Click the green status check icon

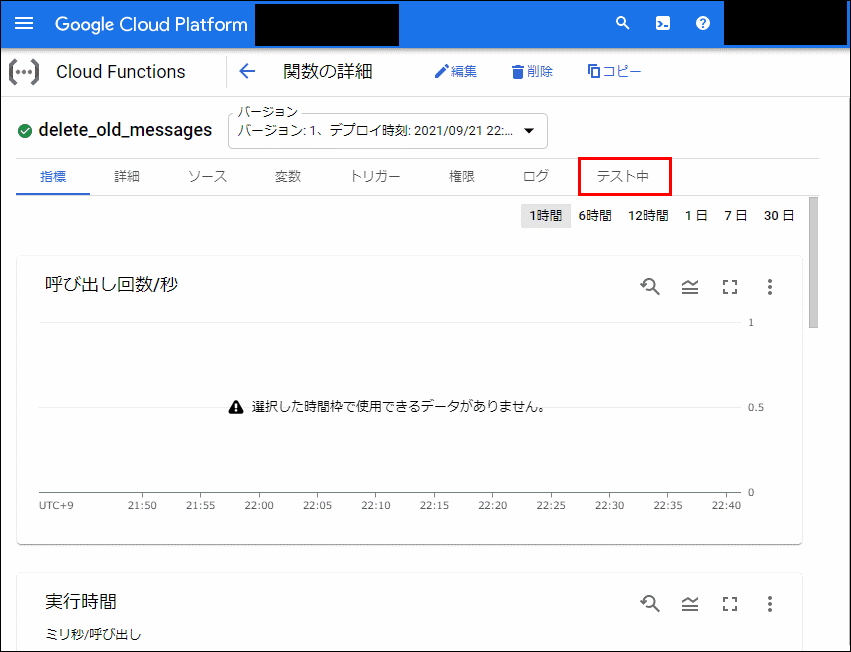pyautogui.click(x=25, y=131)
